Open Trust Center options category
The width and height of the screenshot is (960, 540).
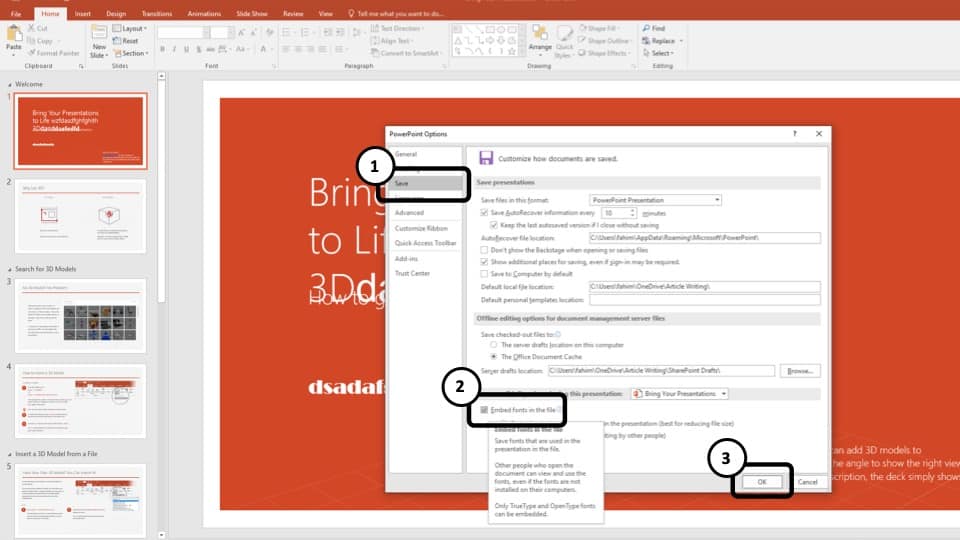pyautogui.click(x=412, y=273)
